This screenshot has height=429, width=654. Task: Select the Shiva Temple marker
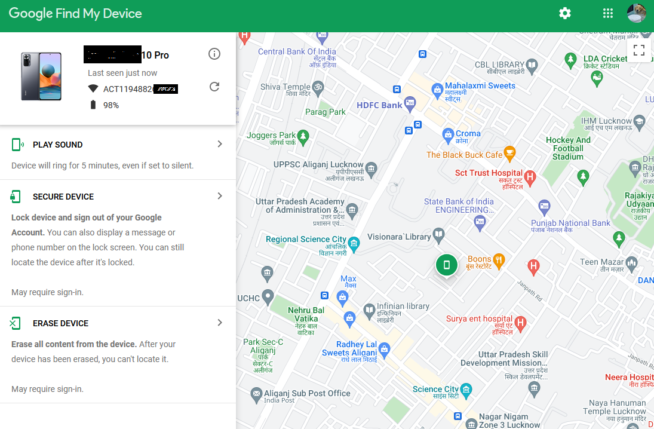(x=318, y=88)
